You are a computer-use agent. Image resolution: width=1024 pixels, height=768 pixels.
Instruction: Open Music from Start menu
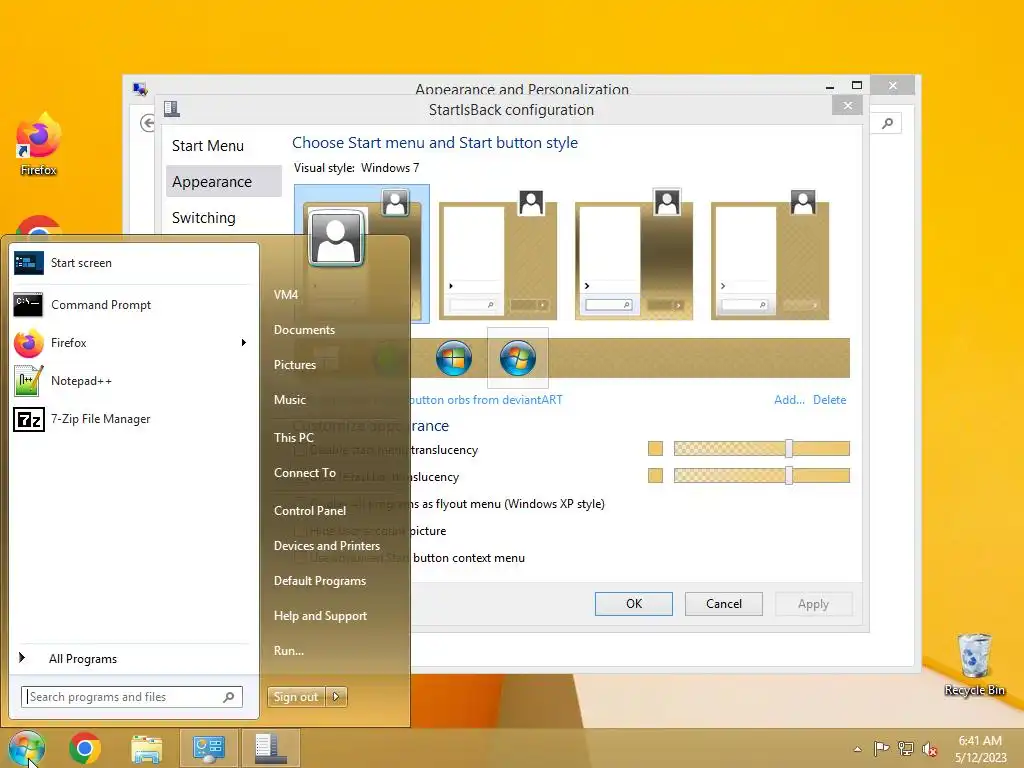click(290, 400)
